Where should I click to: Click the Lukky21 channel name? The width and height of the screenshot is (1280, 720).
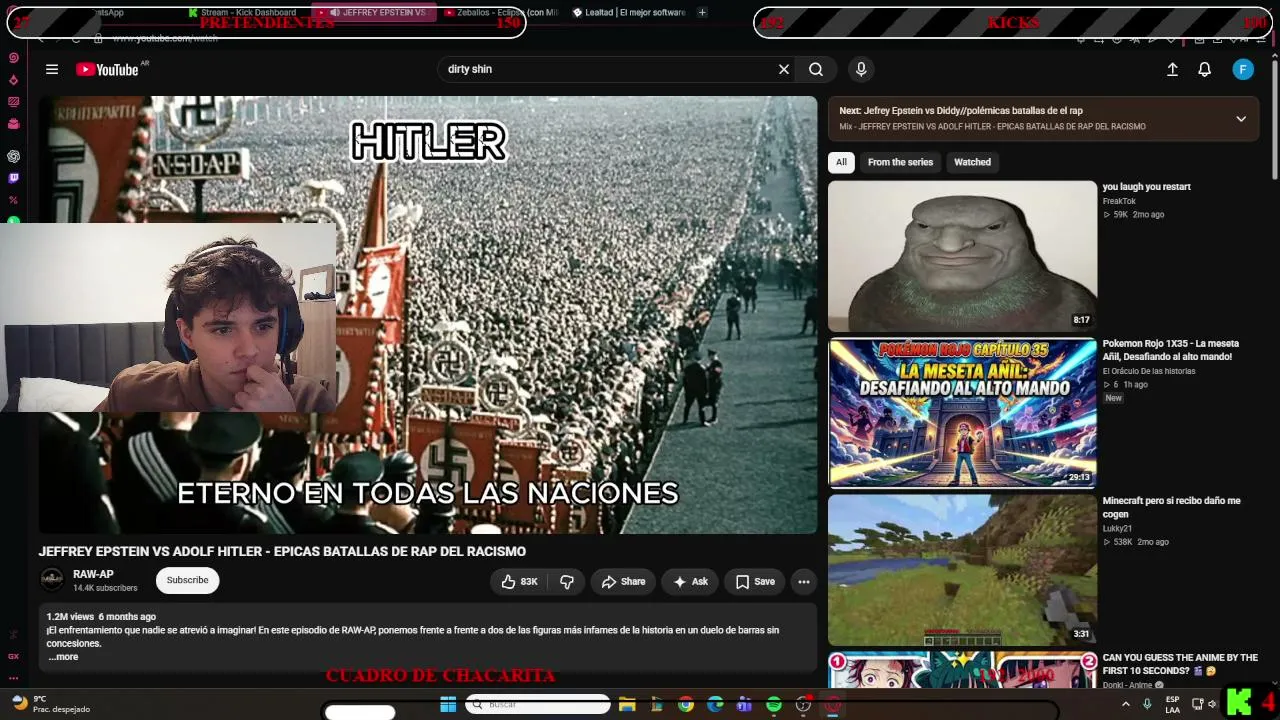(x=1117, y=528)
